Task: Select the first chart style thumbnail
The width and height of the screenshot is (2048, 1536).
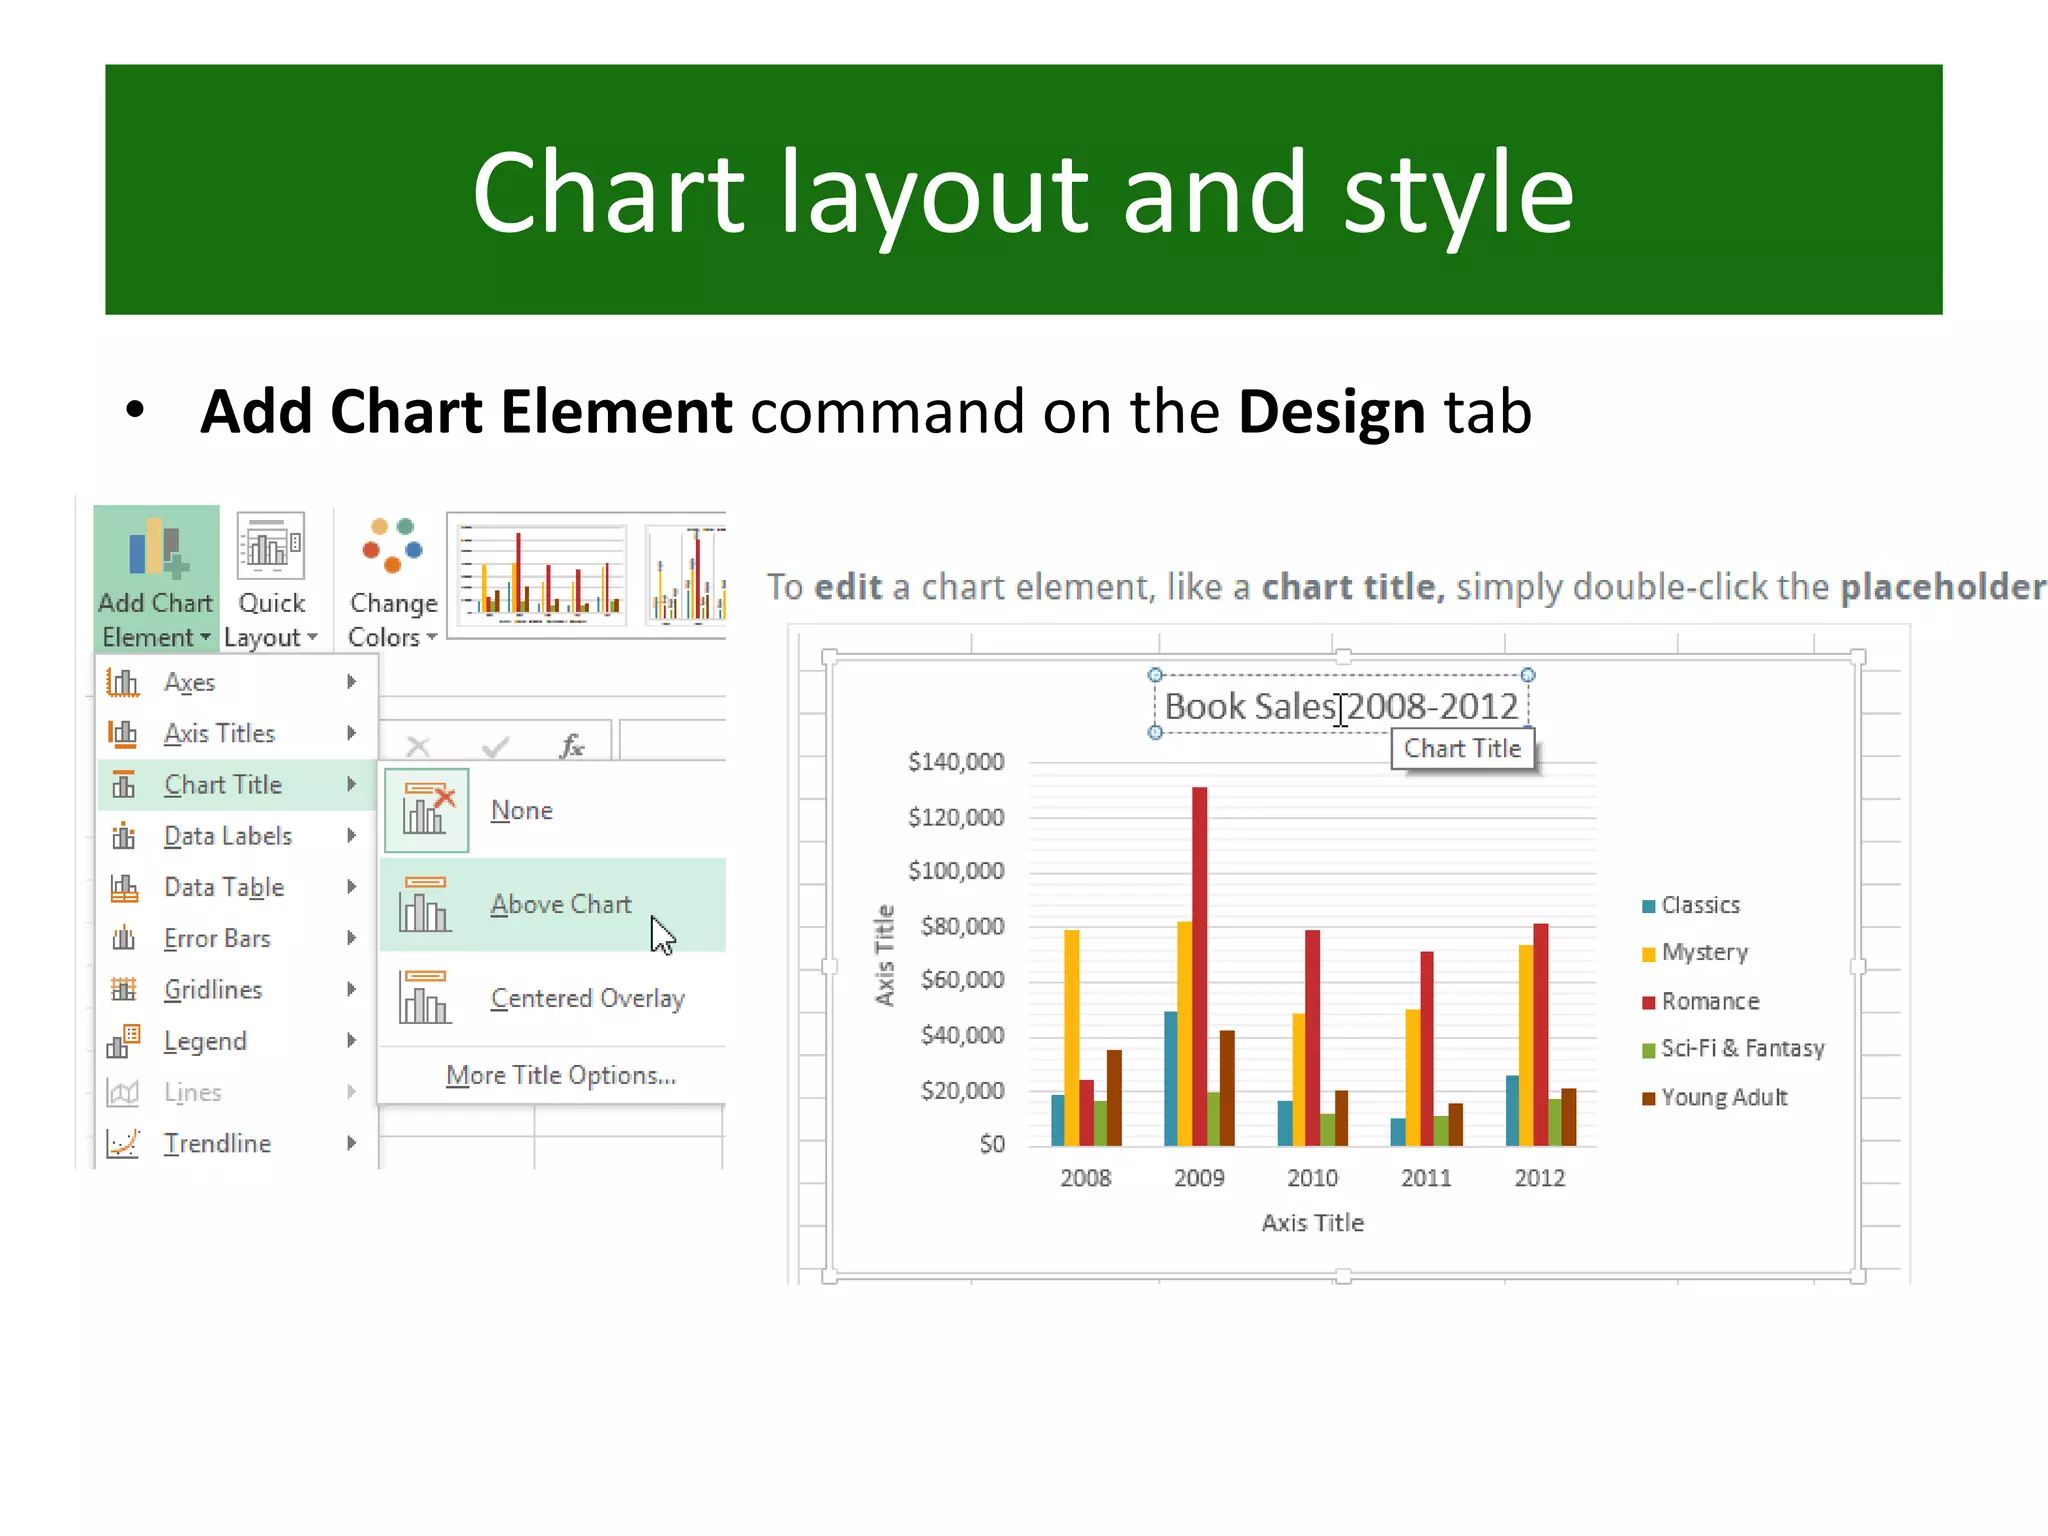Action: coord(541,576)
